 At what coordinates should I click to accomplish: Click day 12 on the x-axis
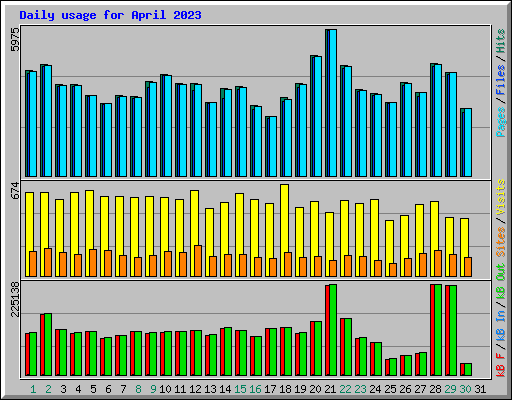(x=195, y=389)
